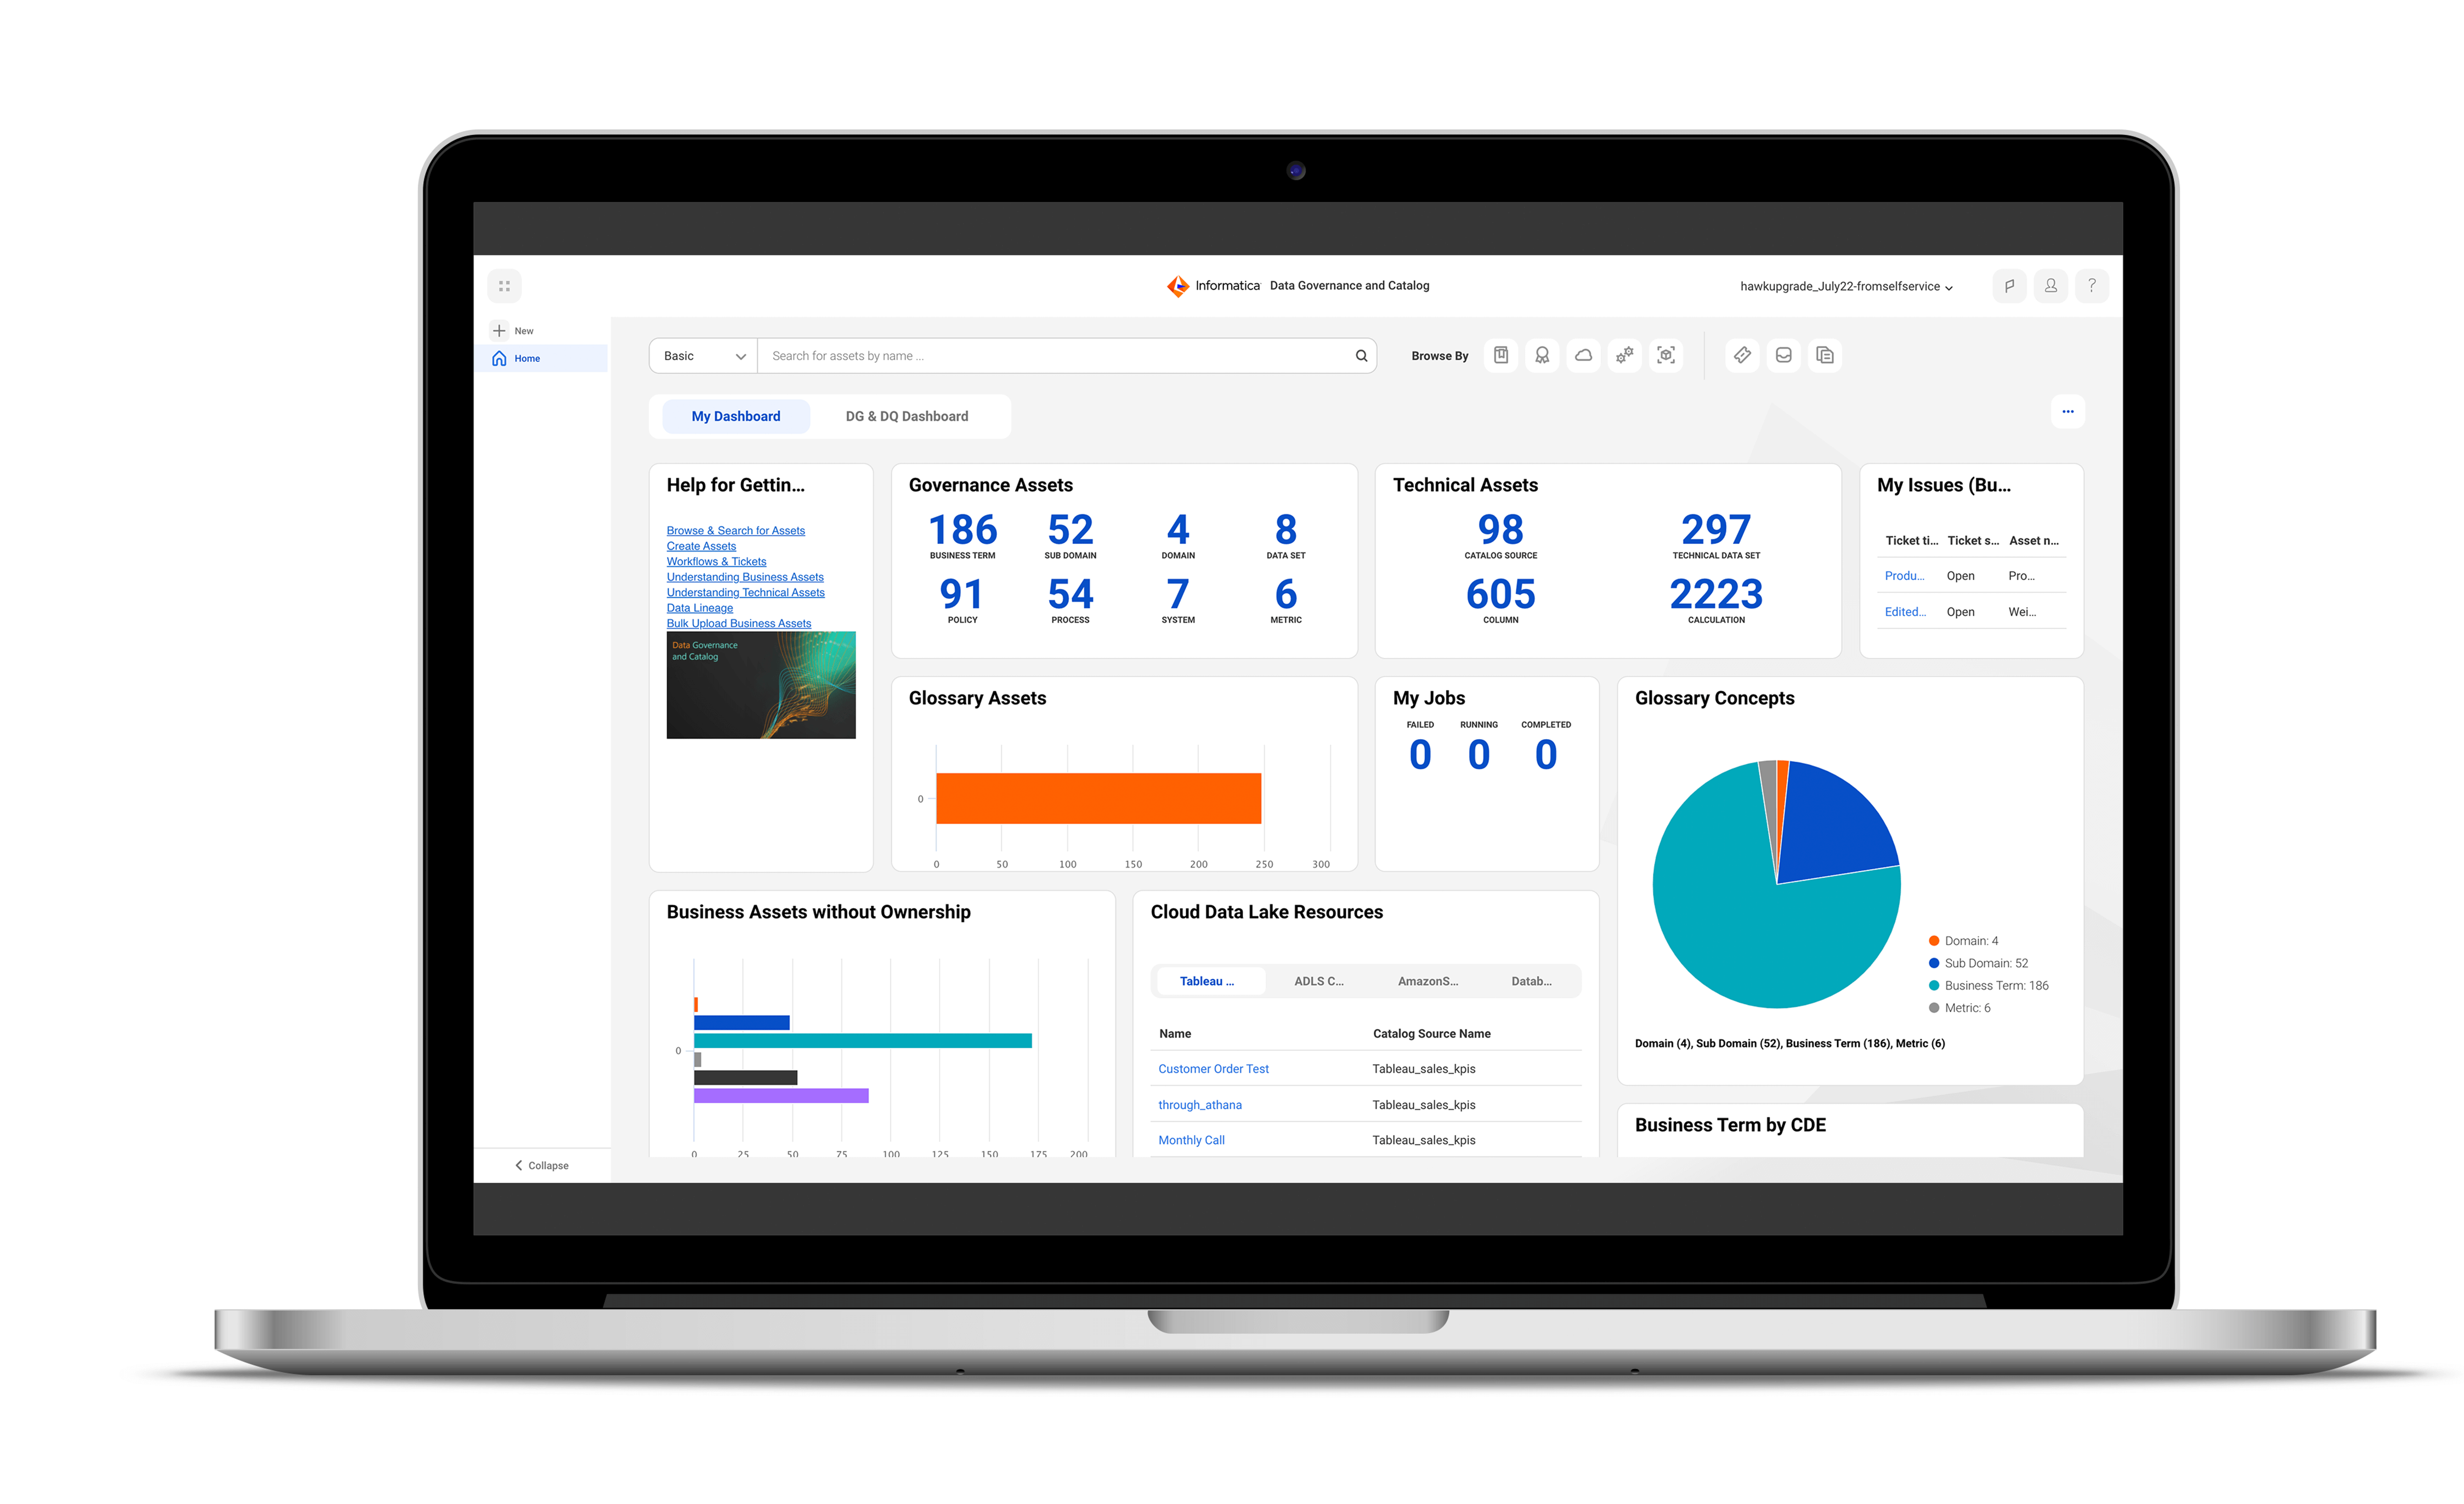2464x1504 pixels.
Task: Click the Data Governance catalog thumbnail
Action: coord(760,686)
